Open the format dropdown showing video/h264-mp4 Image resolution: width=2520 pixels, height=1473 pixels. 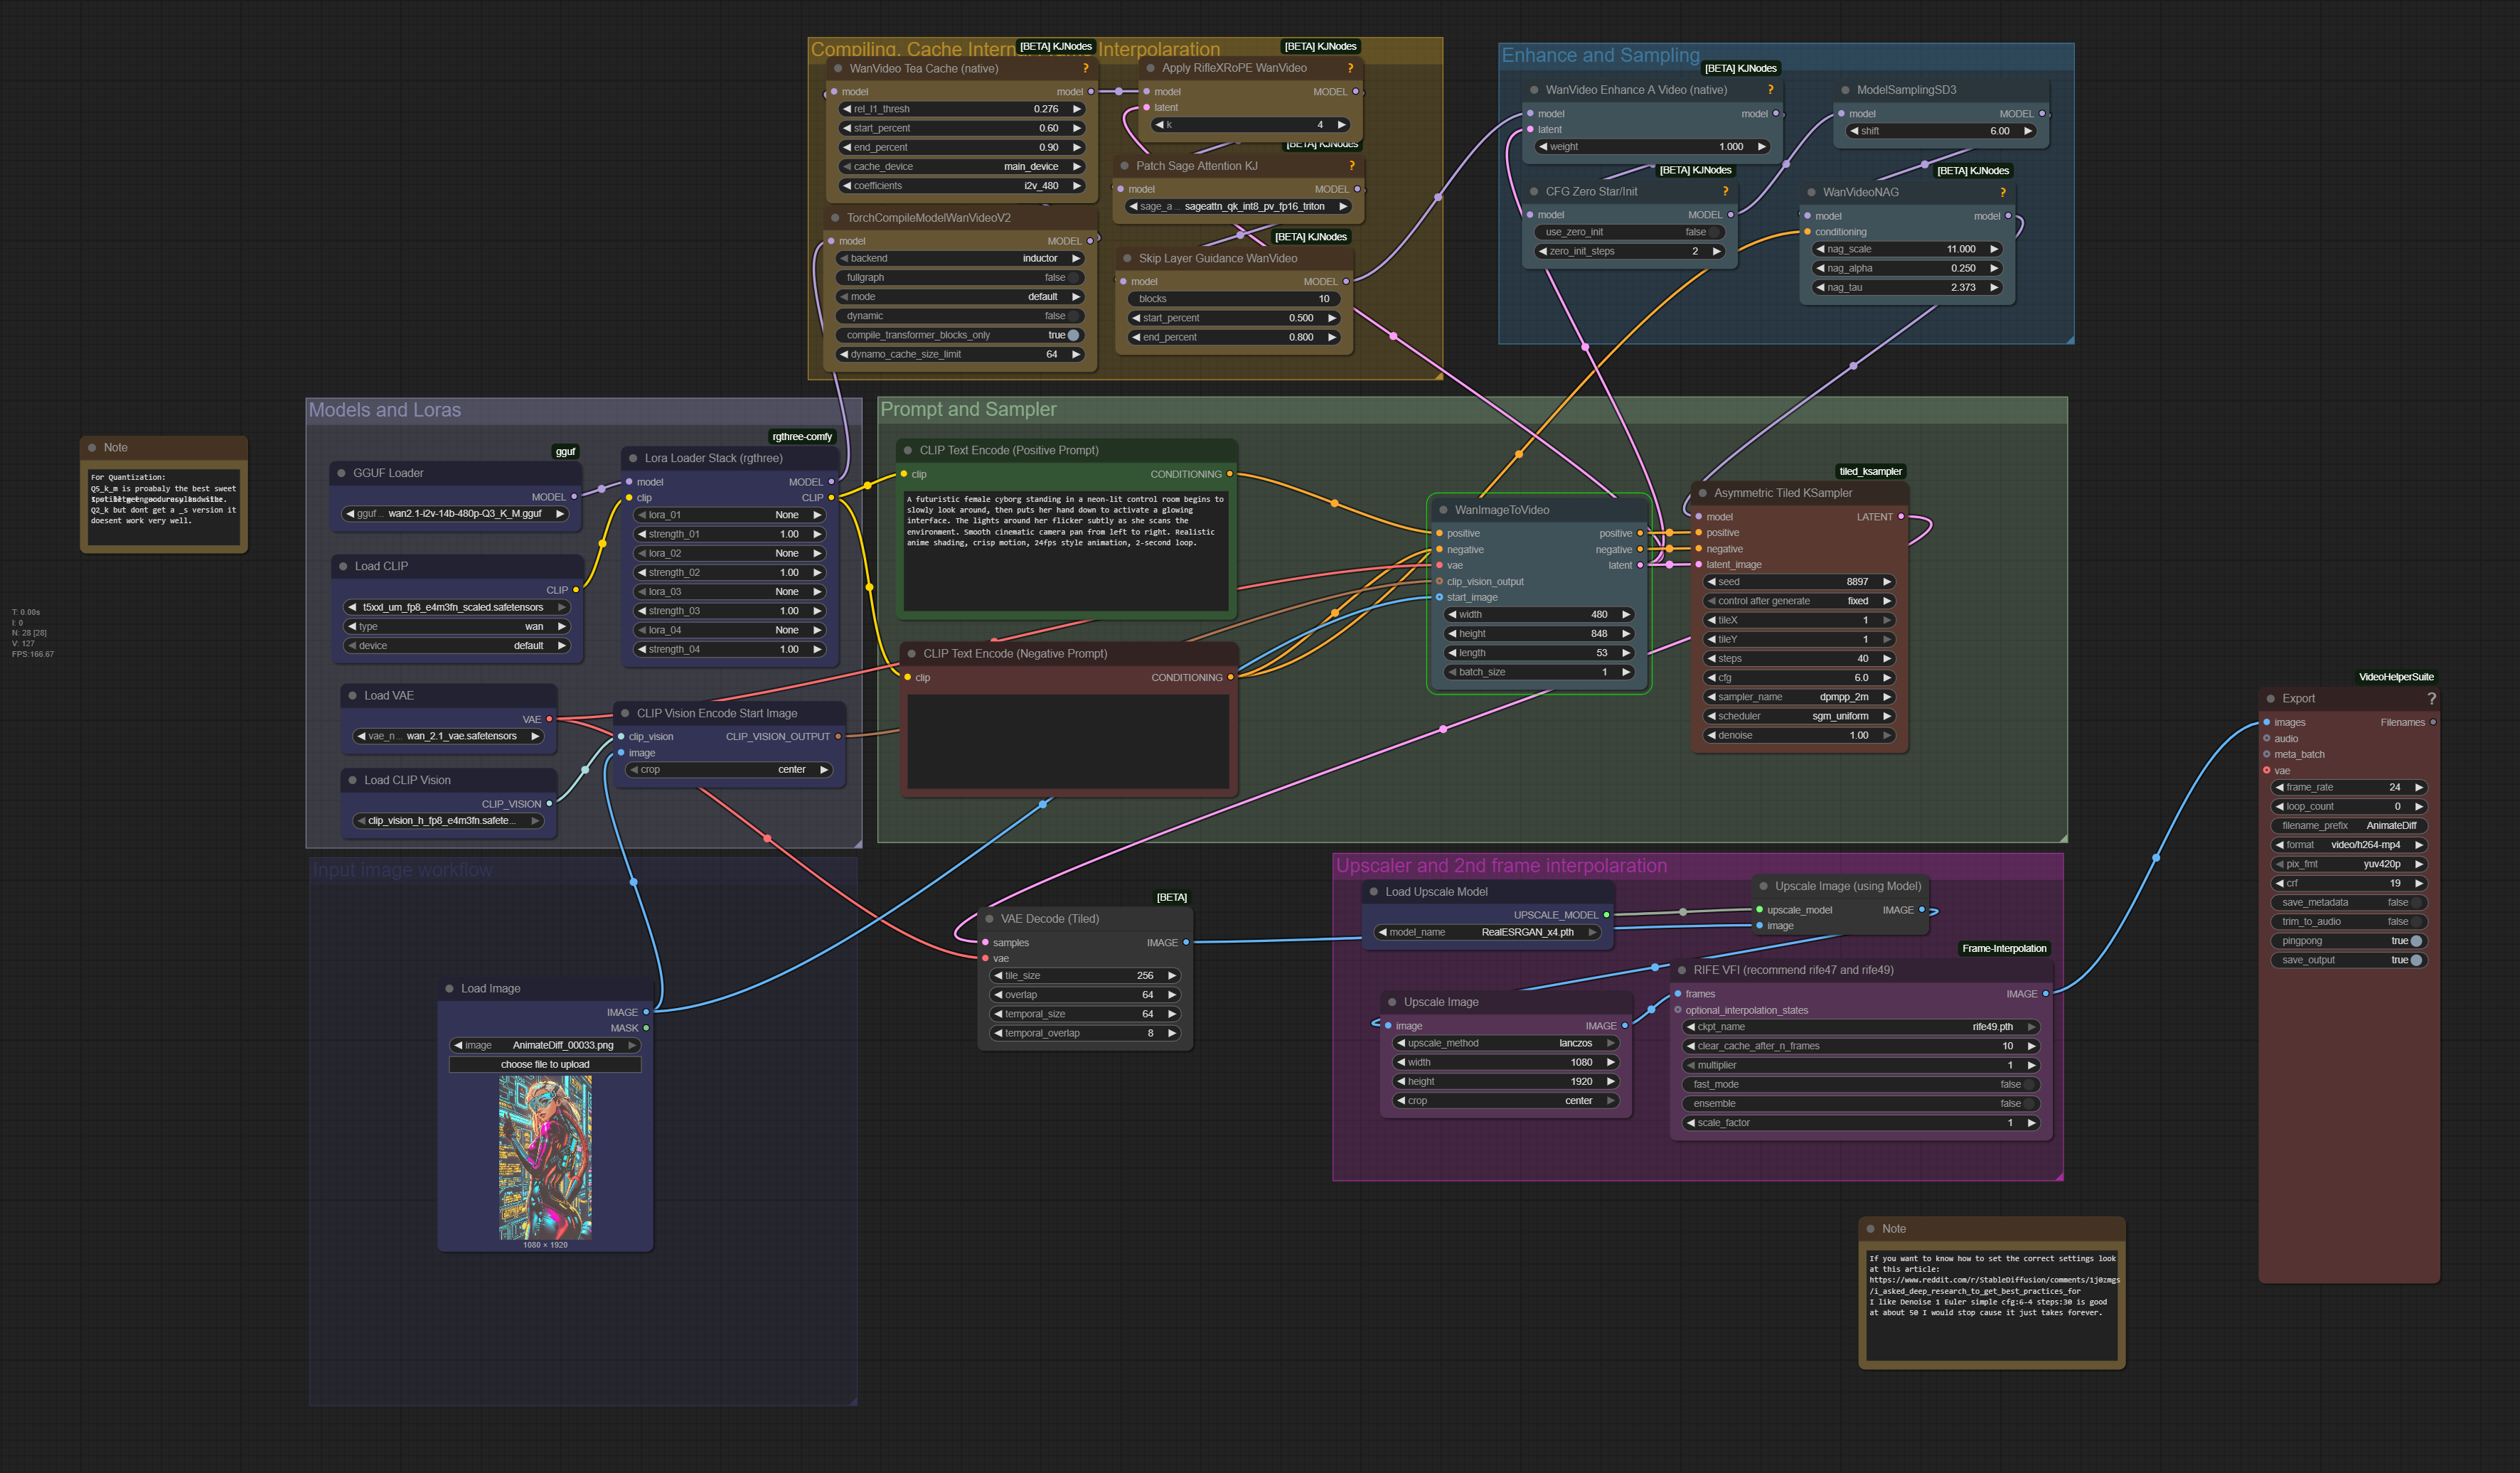(2348, 845)
